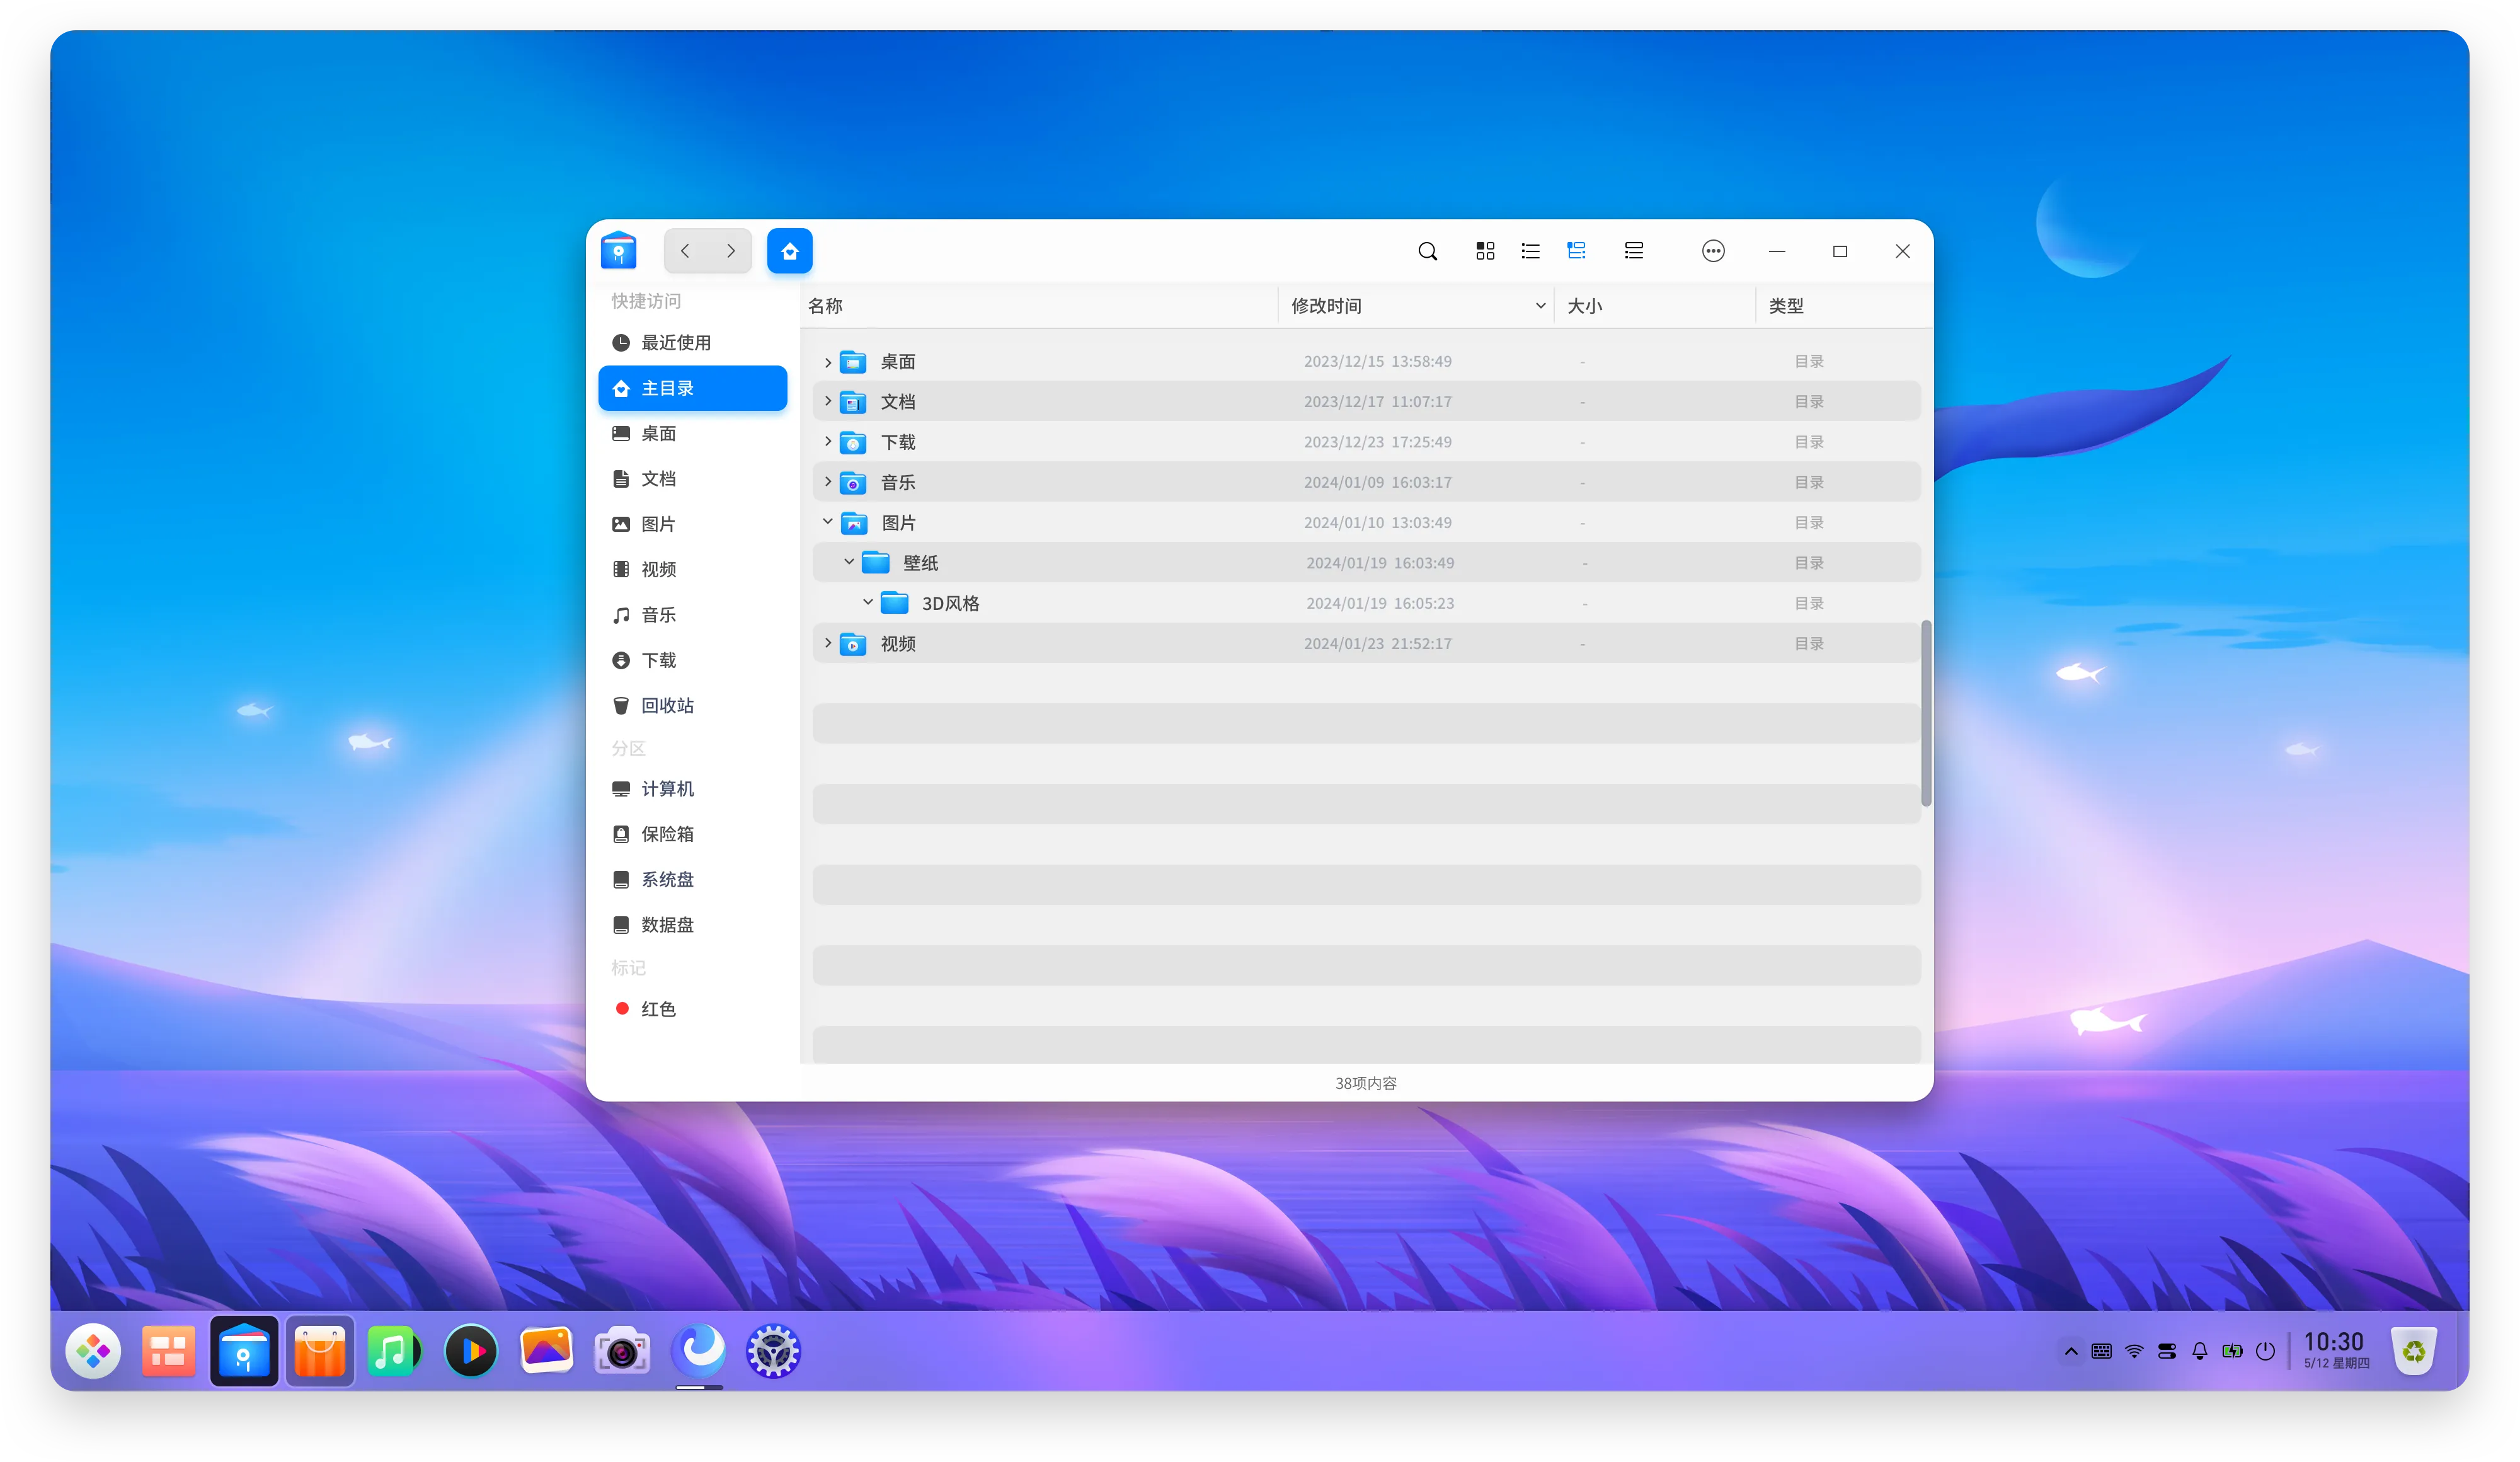The image size is (2520, 1462).
Task: Collapse the 壁纸 folder row
Action: (849, 562)
